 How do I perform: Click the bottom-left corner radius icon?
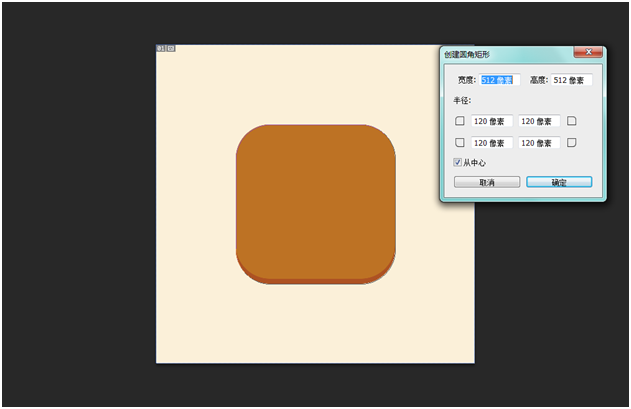(460, 143)
